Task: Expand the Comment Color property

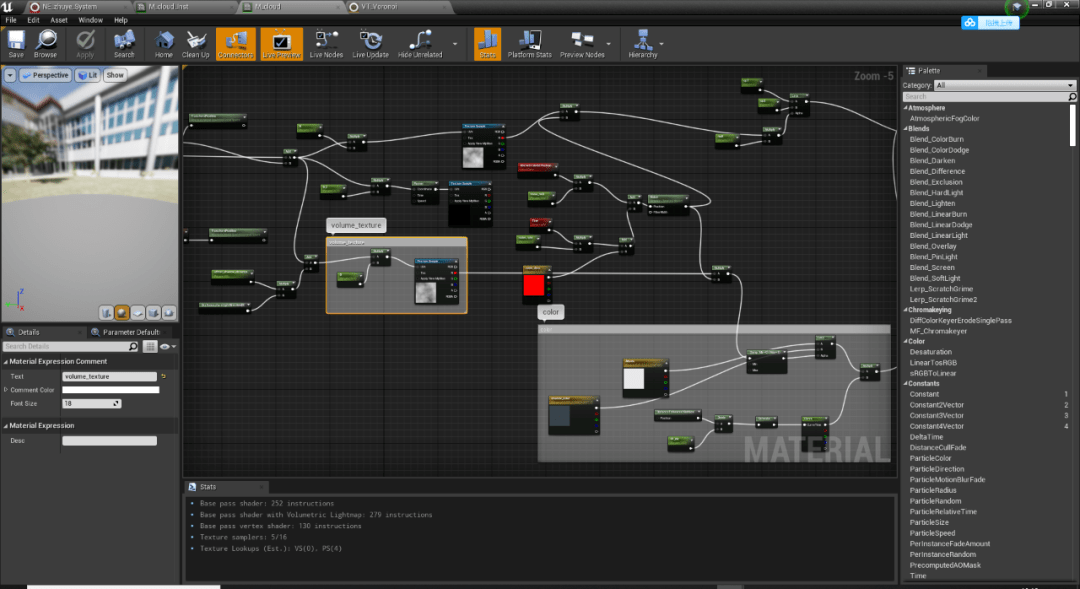Action: point(6,390)
